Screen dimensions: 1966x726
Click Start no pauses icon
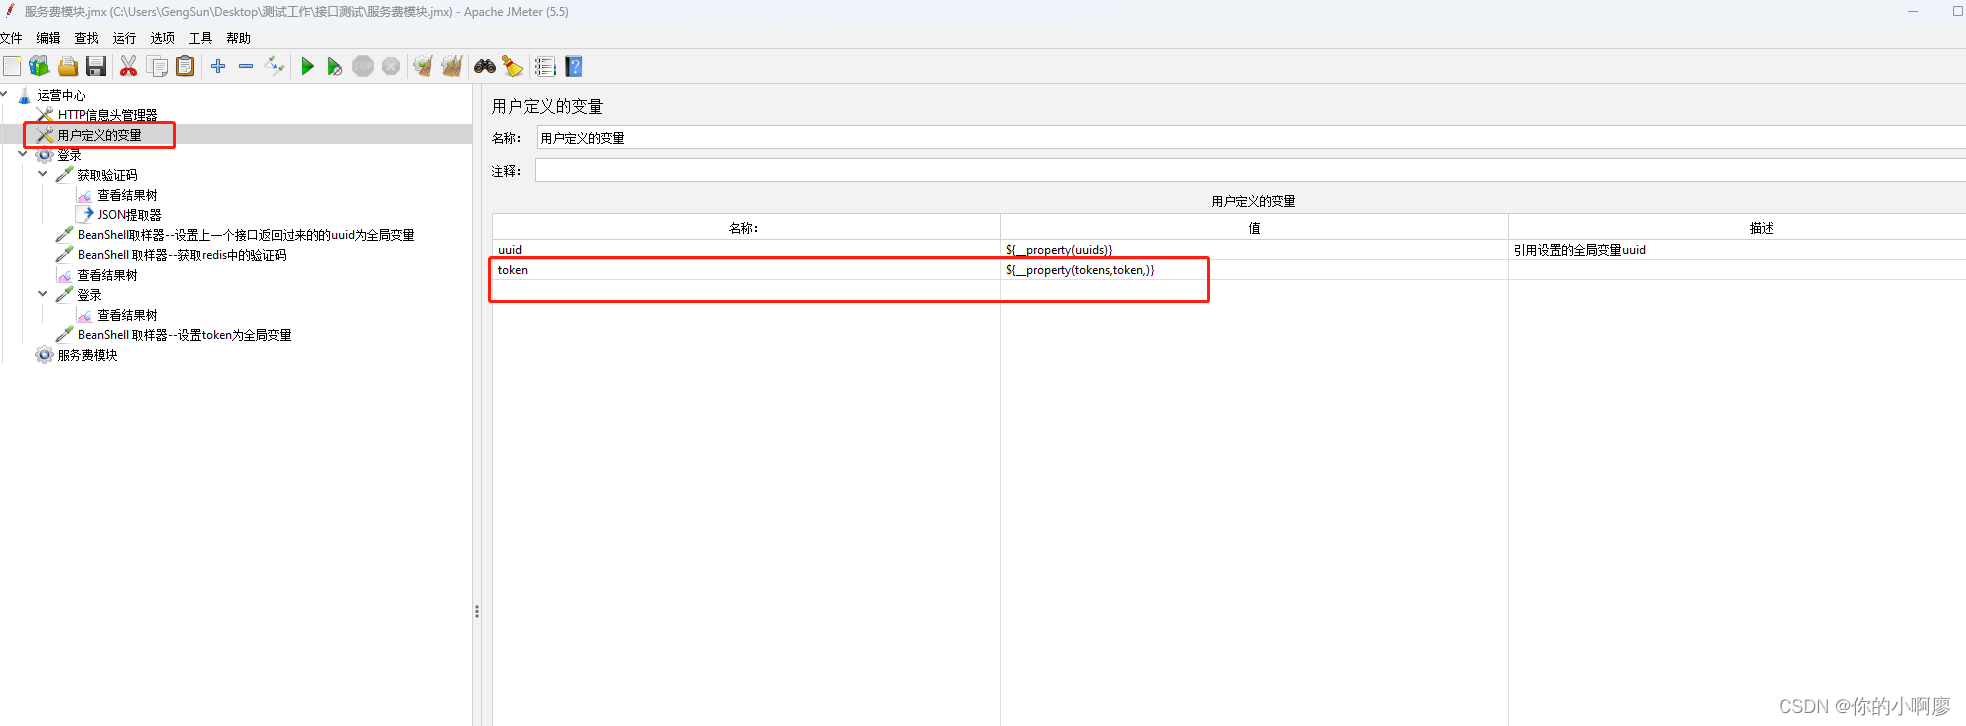tap(335, 66)
